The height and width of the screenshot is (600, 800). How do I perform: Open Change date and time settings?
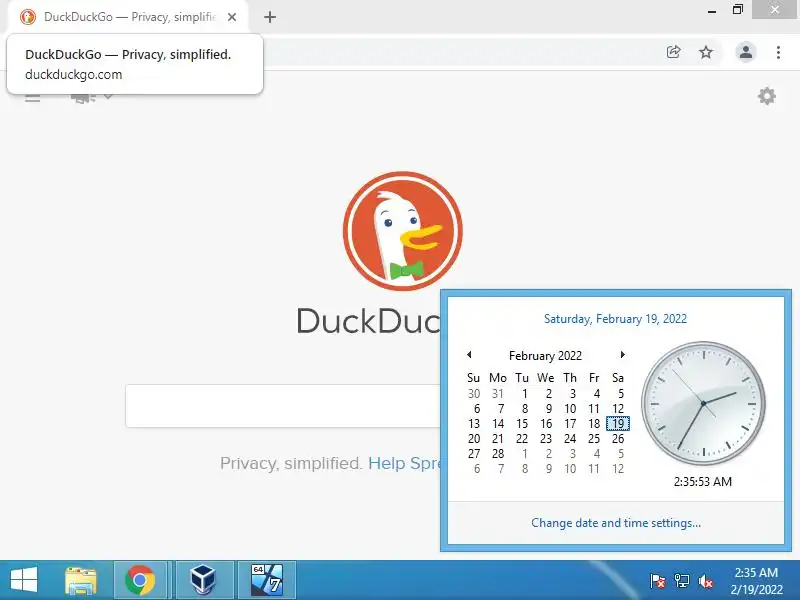[x=616, y=523]
